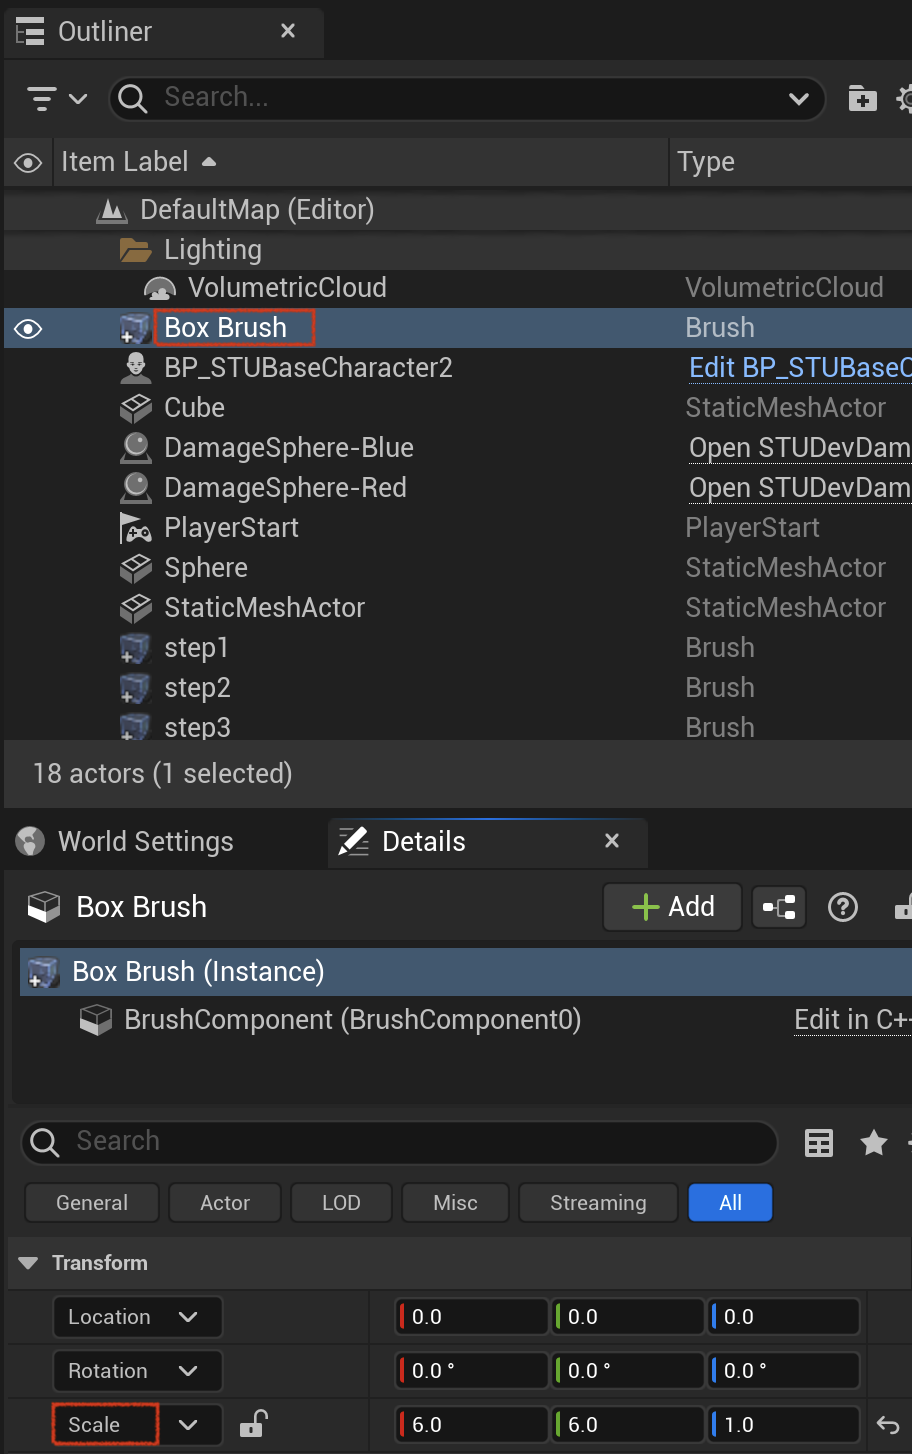Viewport: 912px width, 1454px height.
Task: Click the StaticMeshActor mesh icon
Action: [x=135, y=608]
